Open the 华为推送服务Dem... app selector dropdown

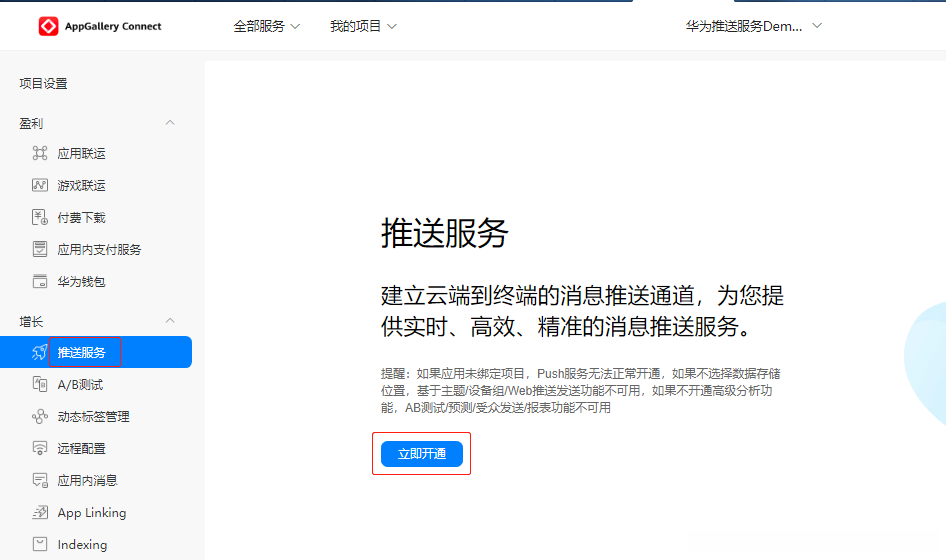[x=754, y=26]
